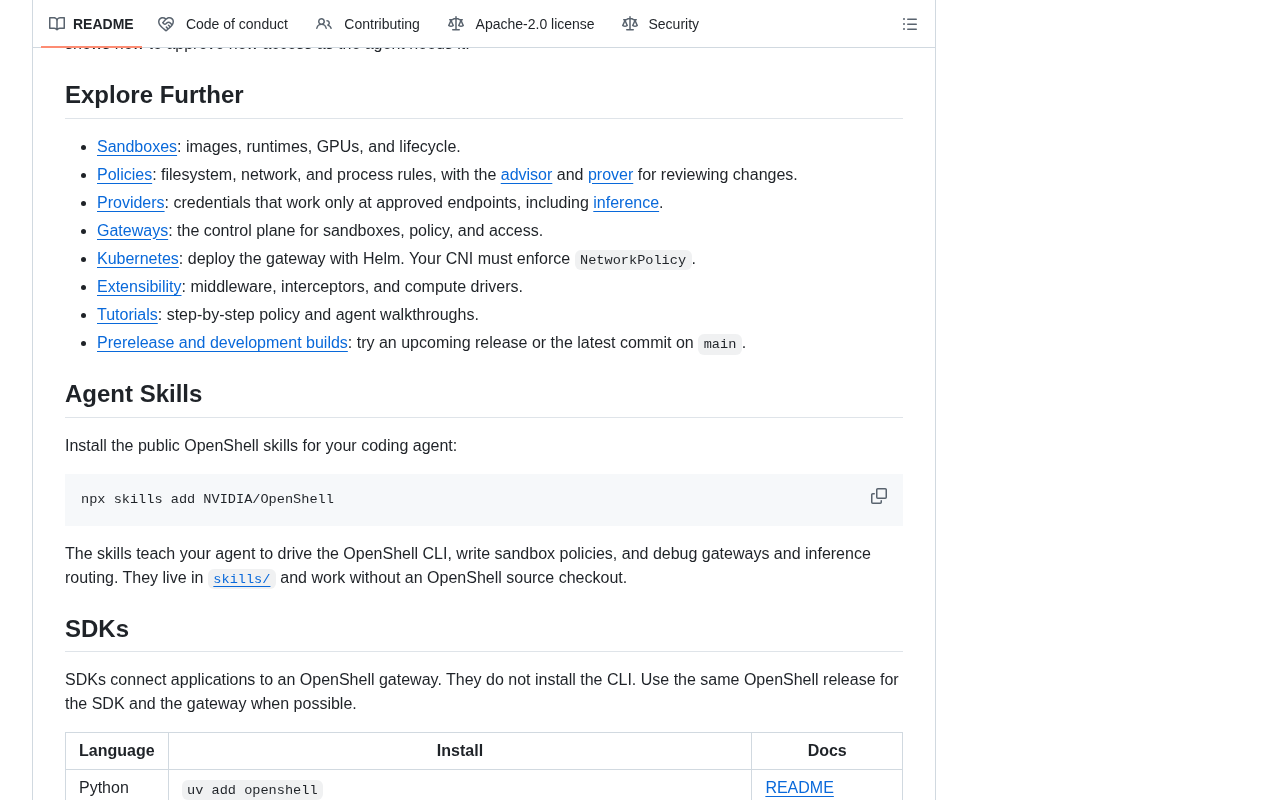Viewport: 1280px width, 800px height.
Task: Open the Code of conduct tab
Action: [223, 24]
